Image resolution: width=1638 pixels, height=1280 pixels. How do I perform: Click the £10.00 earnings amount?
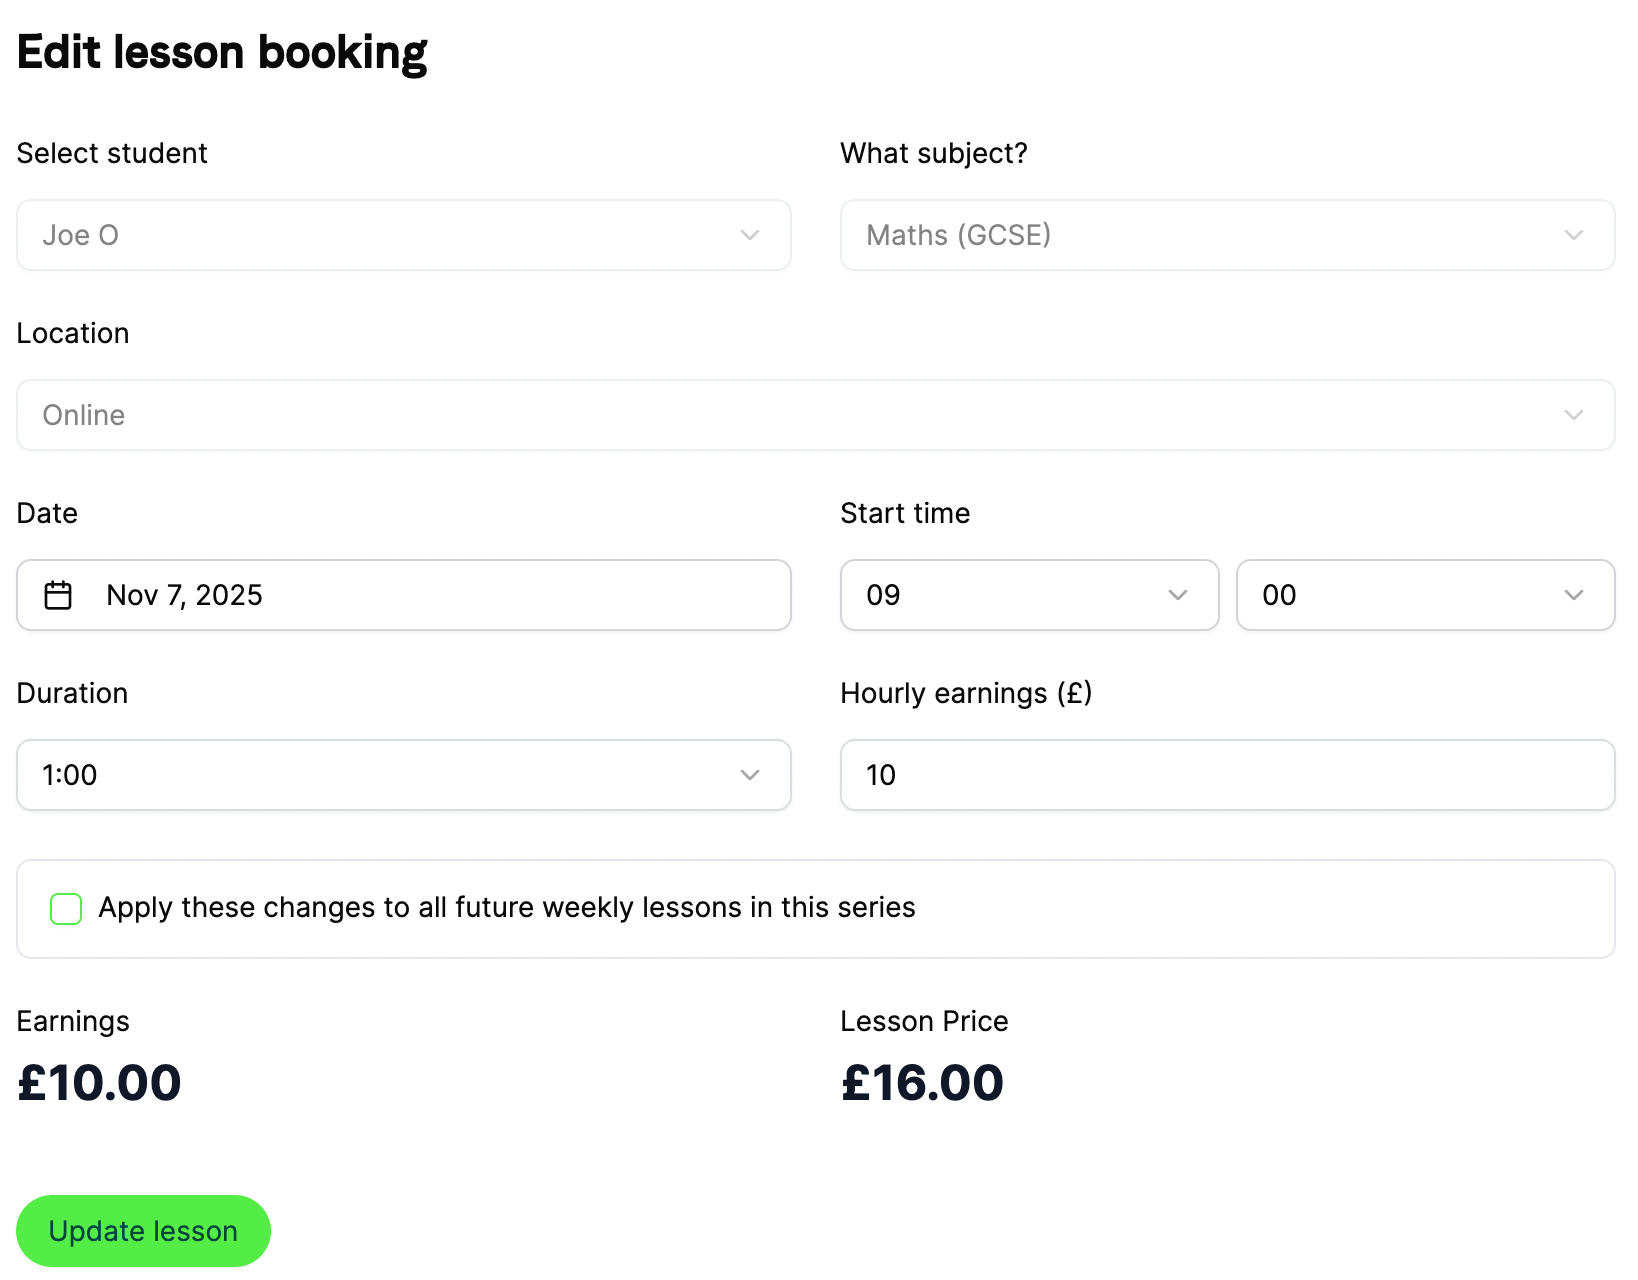click(99, 1083)
